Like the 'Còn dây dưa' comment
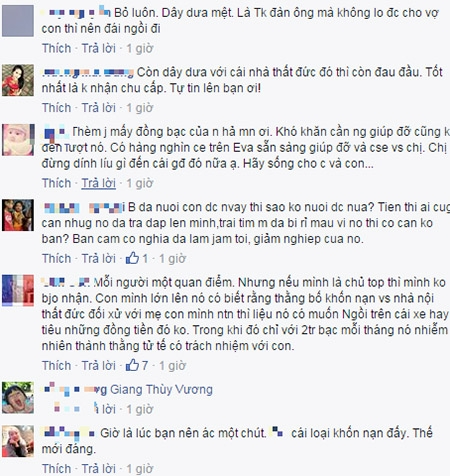 click(56, 108)
